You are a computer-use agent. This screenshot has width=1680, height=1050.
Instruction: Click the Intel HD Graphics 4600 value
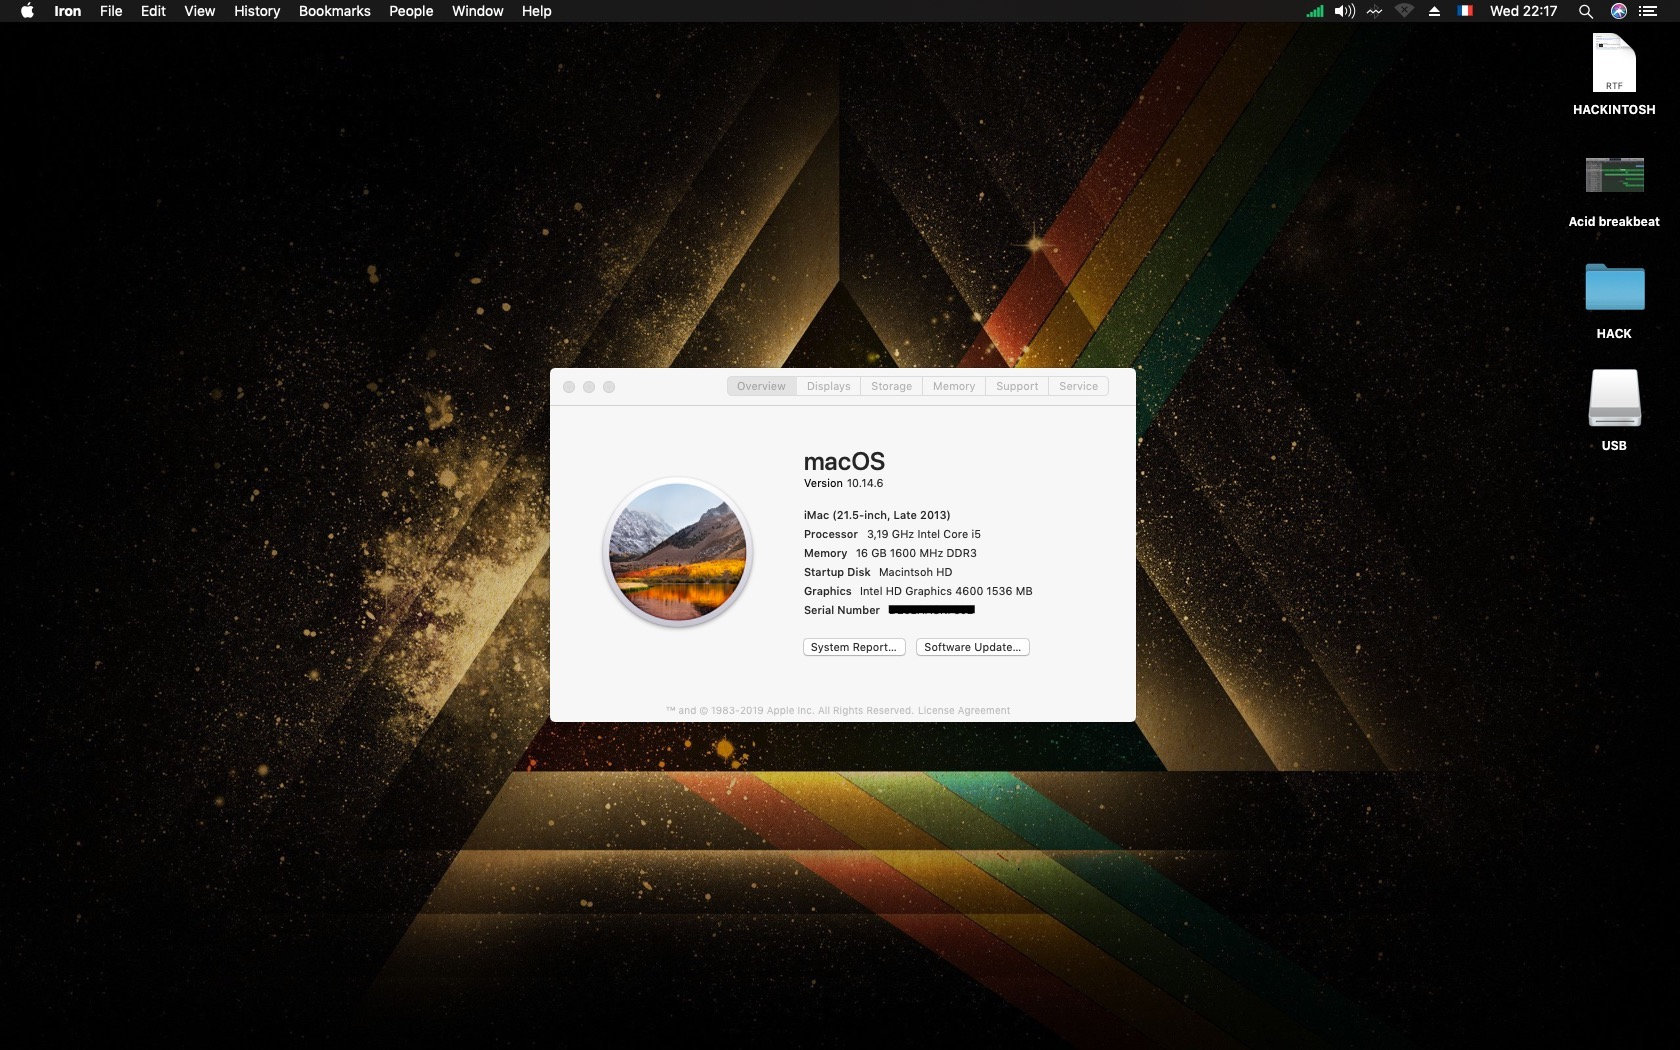point(946,591)
